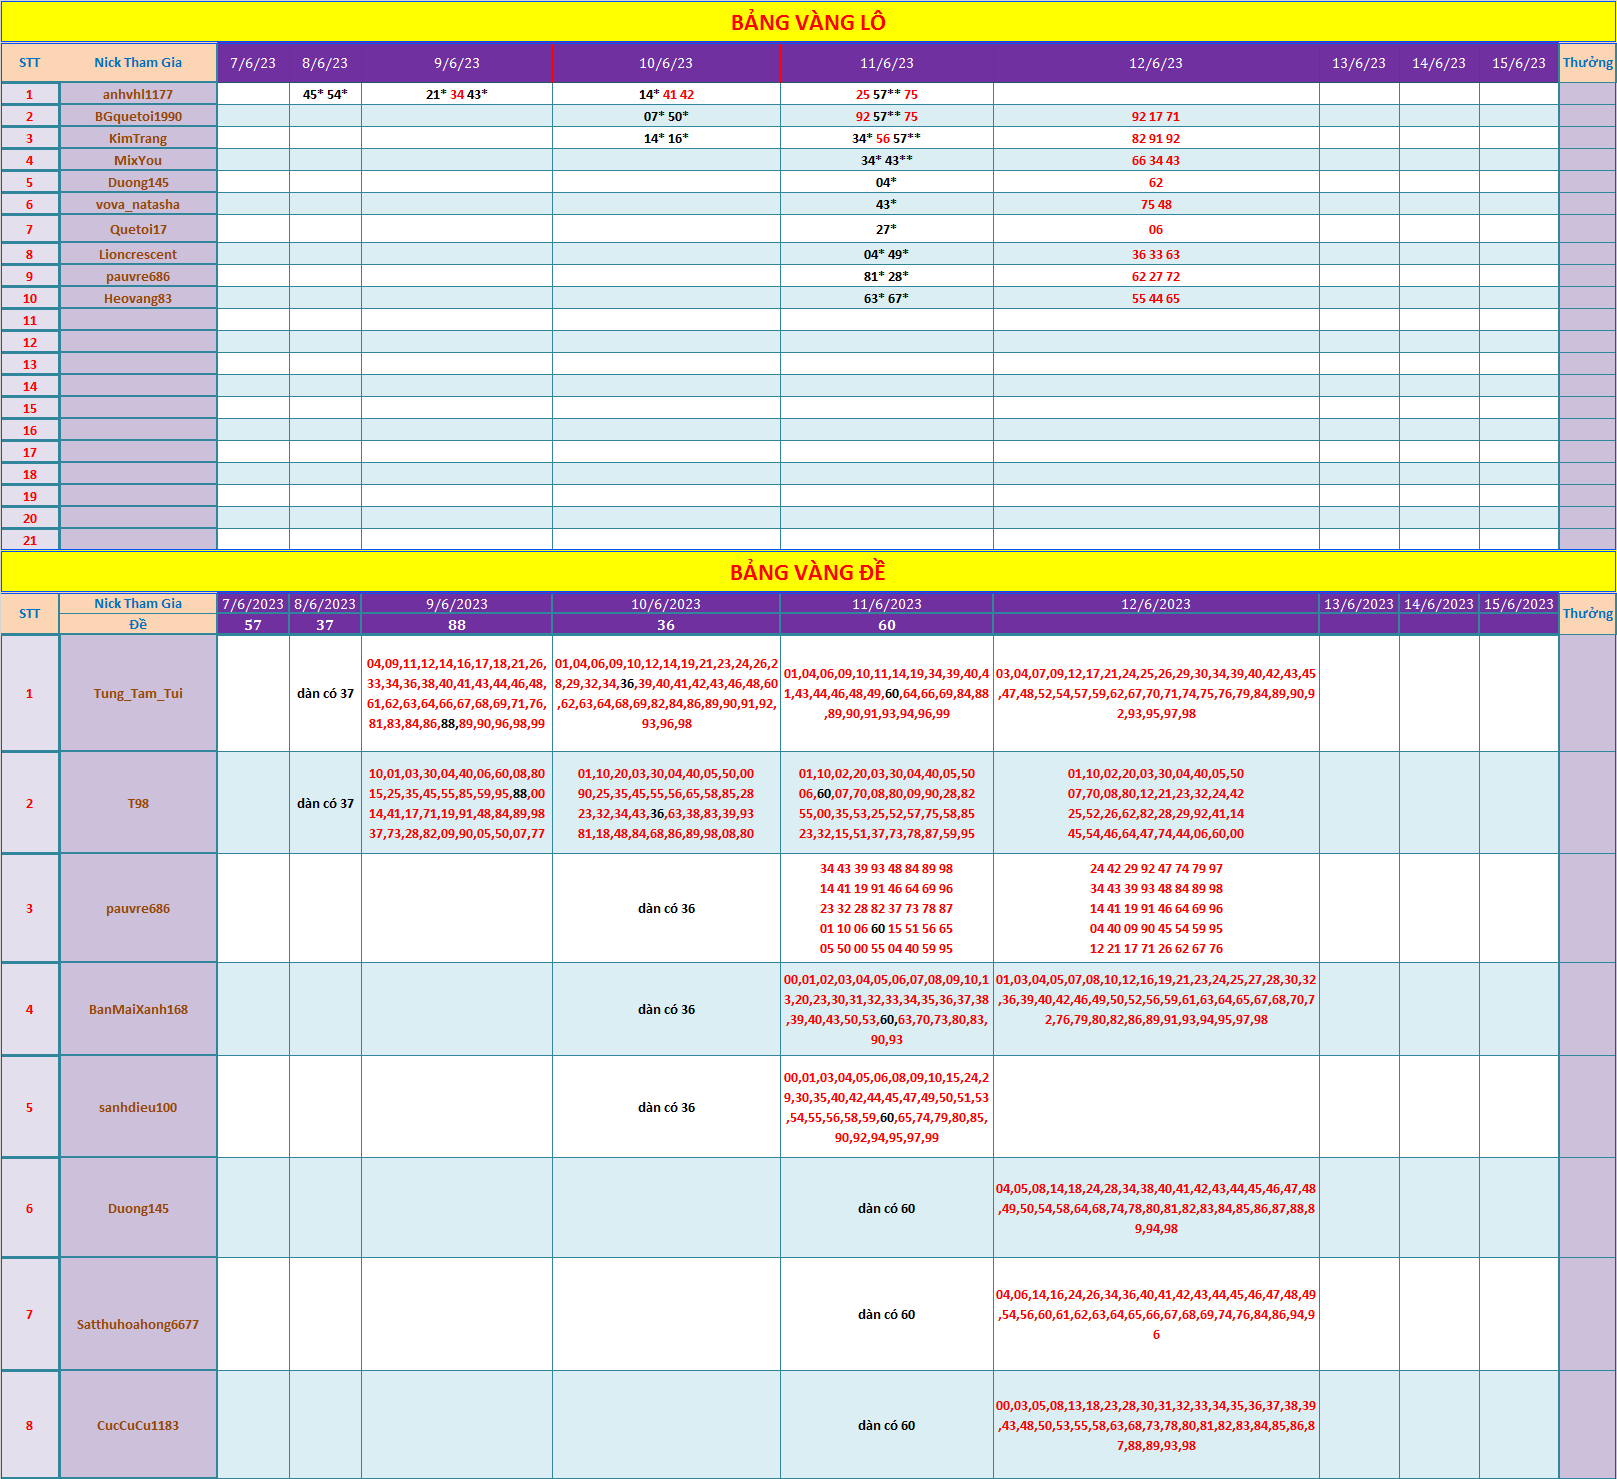
Task: Click the Satthuhoahong6677 nickname cell
Action: point(138,1323)
